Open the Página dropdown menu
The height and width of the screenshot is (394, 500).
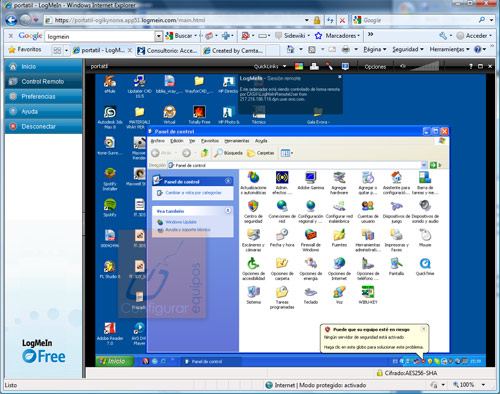[x=375, y=49]
